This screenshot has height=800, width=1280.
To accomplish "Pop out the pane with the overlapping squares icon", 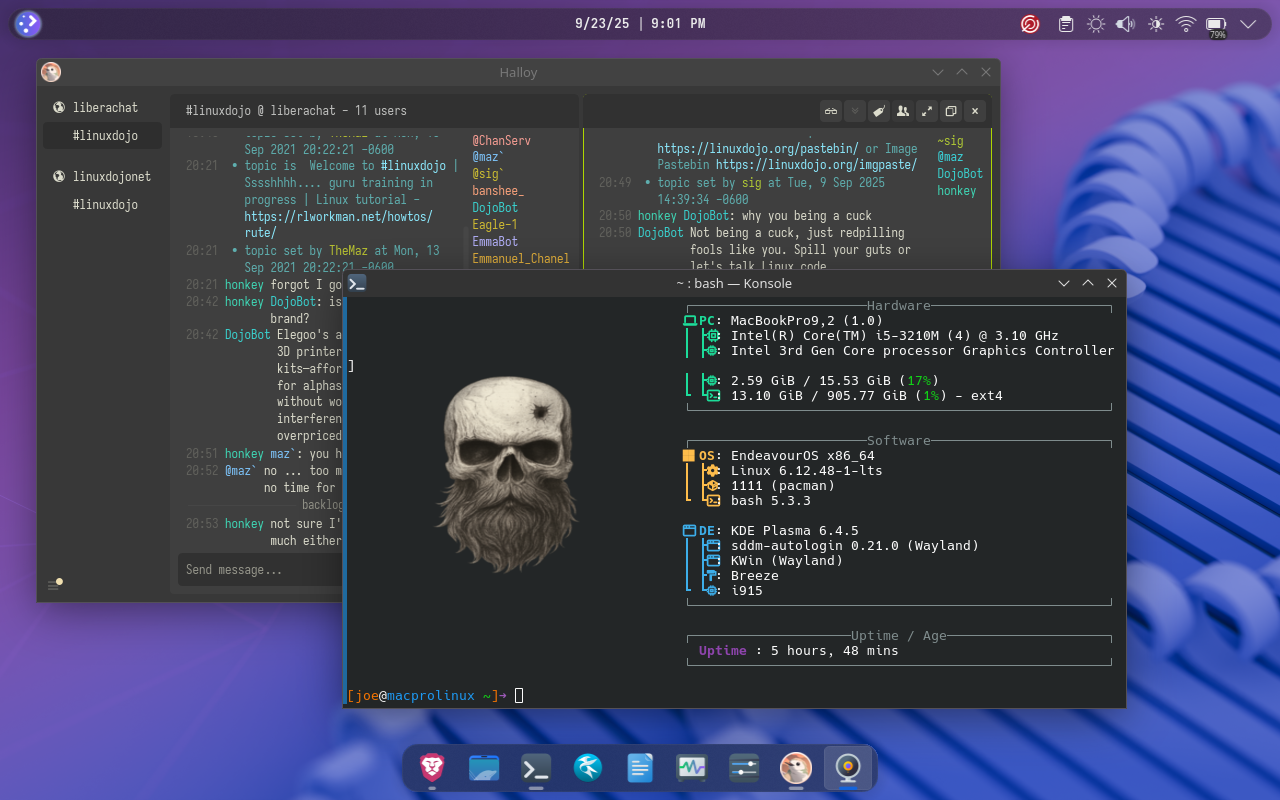I will 951,111.
